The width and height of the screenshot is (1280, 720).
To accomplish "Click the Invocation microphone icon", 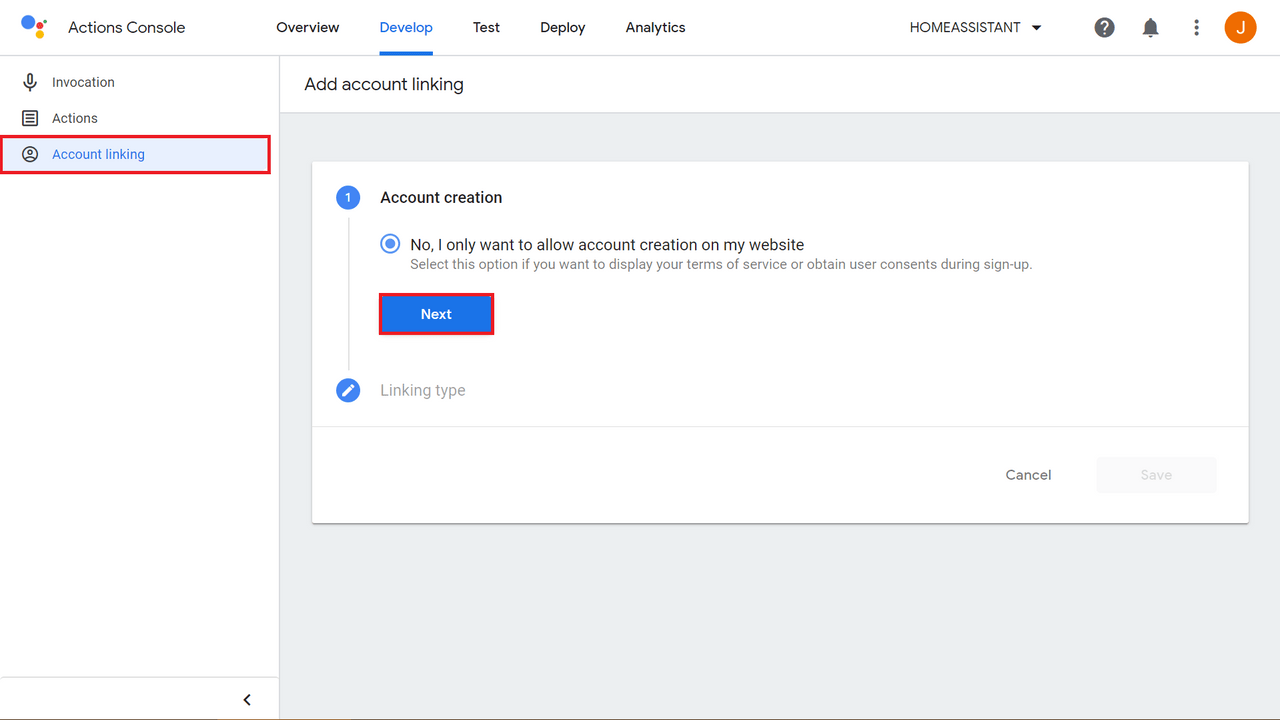I will [x=30, y=82].
